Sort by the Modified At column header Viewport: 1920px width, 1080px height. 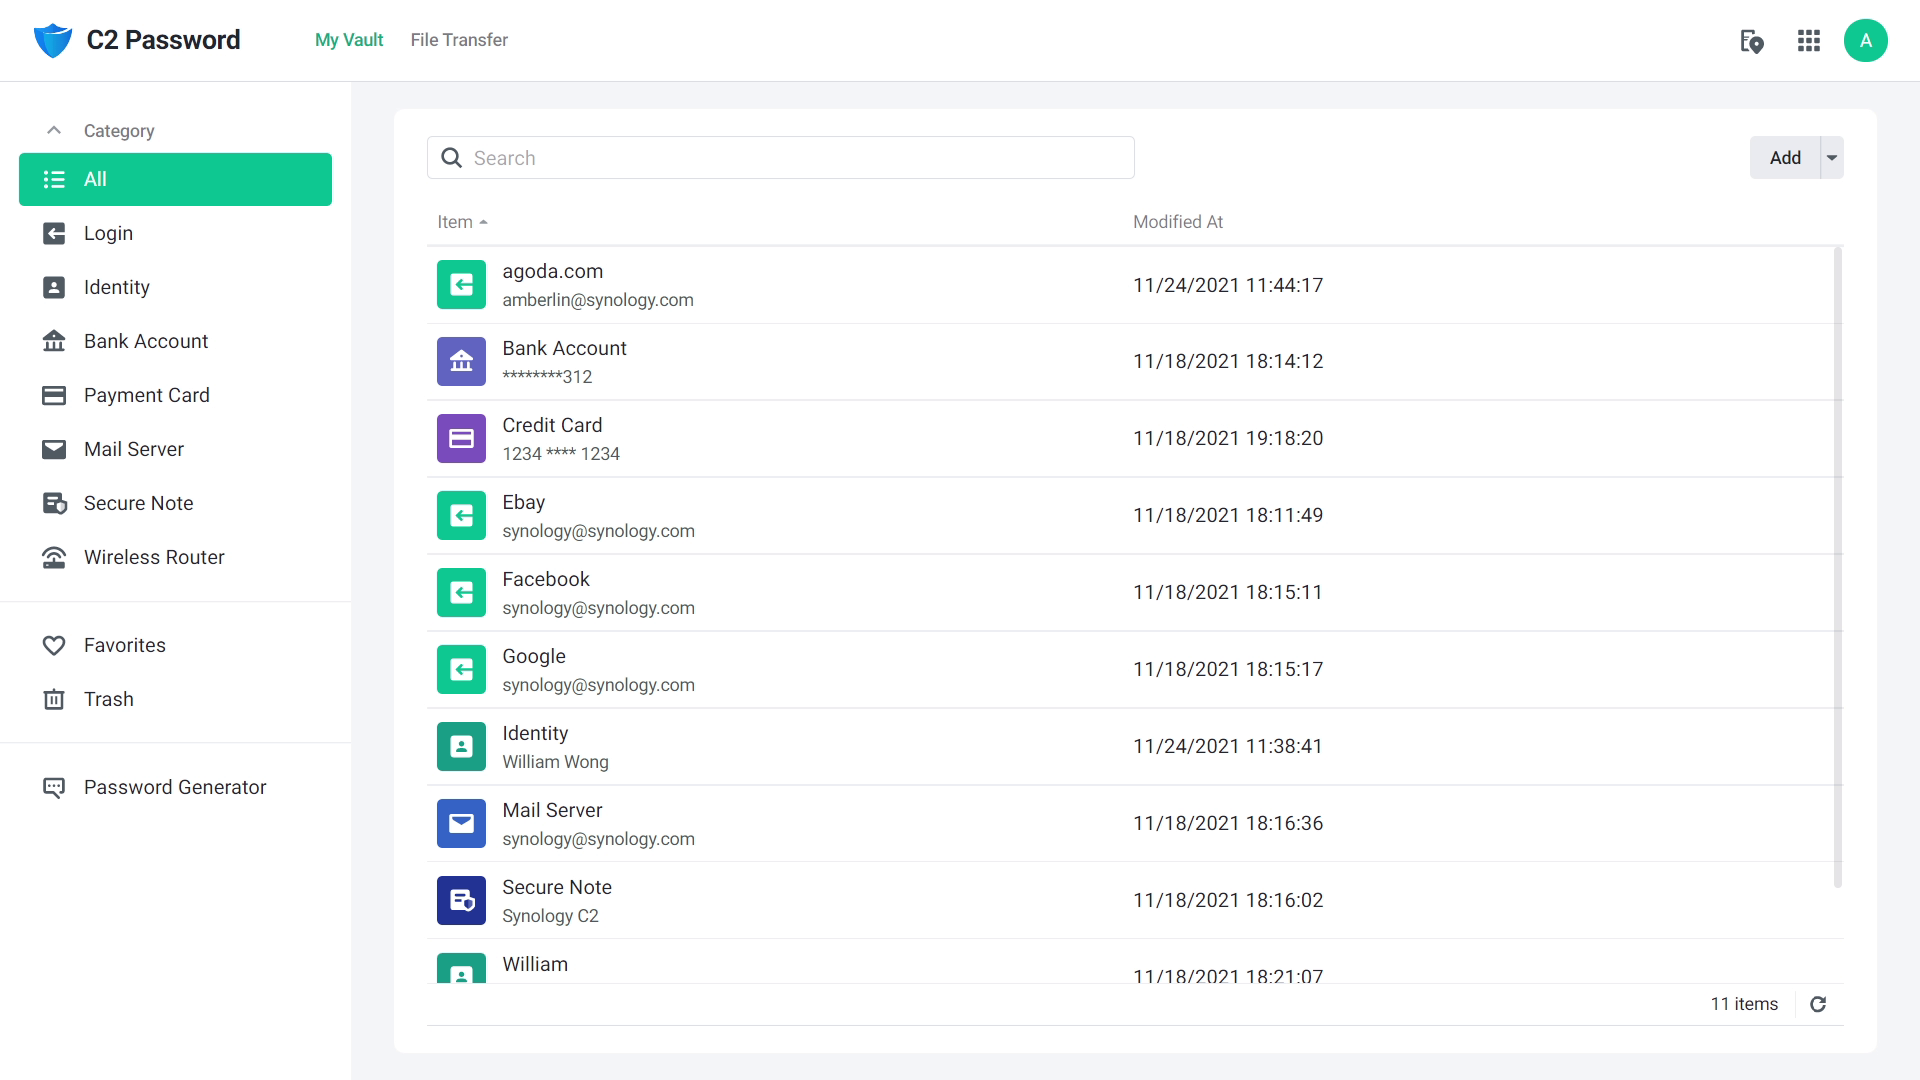click(x=1178, y=222)
